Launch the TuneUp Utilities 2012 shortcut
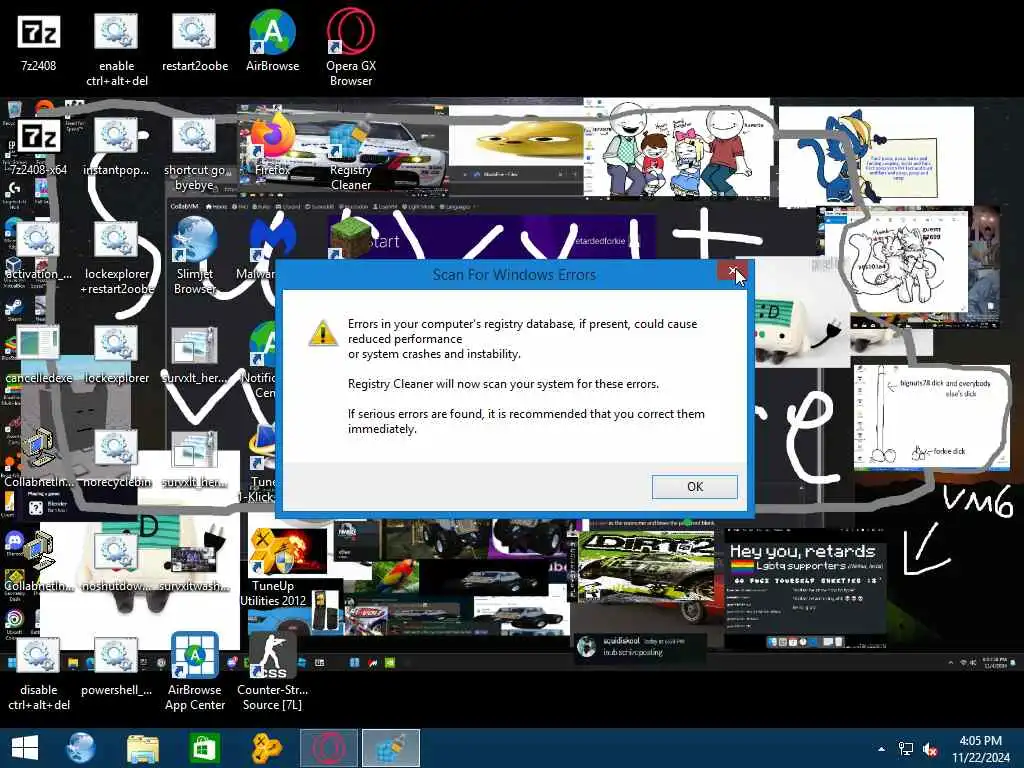This screenshot has width=1024, height=768. pos(272,569)
